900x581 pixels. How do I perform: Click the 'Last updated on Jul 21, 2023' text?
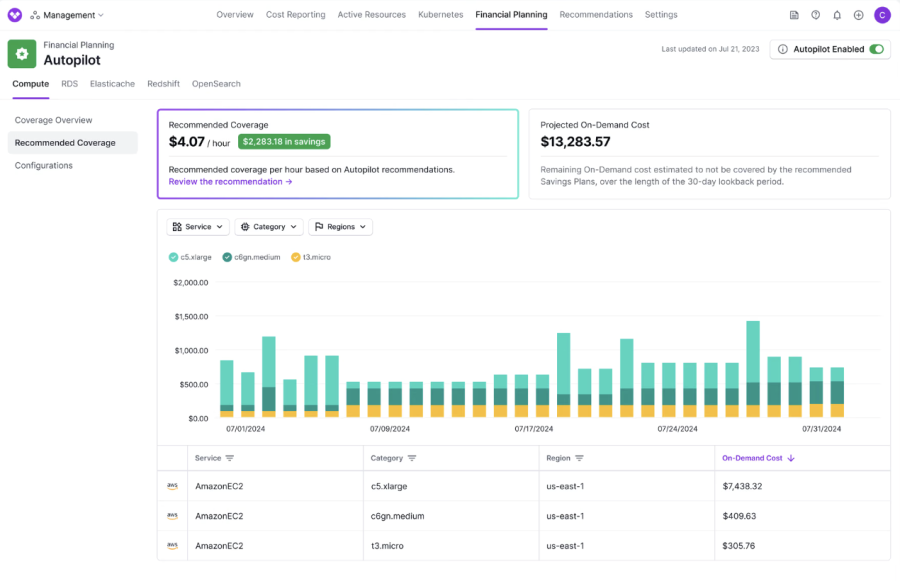pos(710,49)
